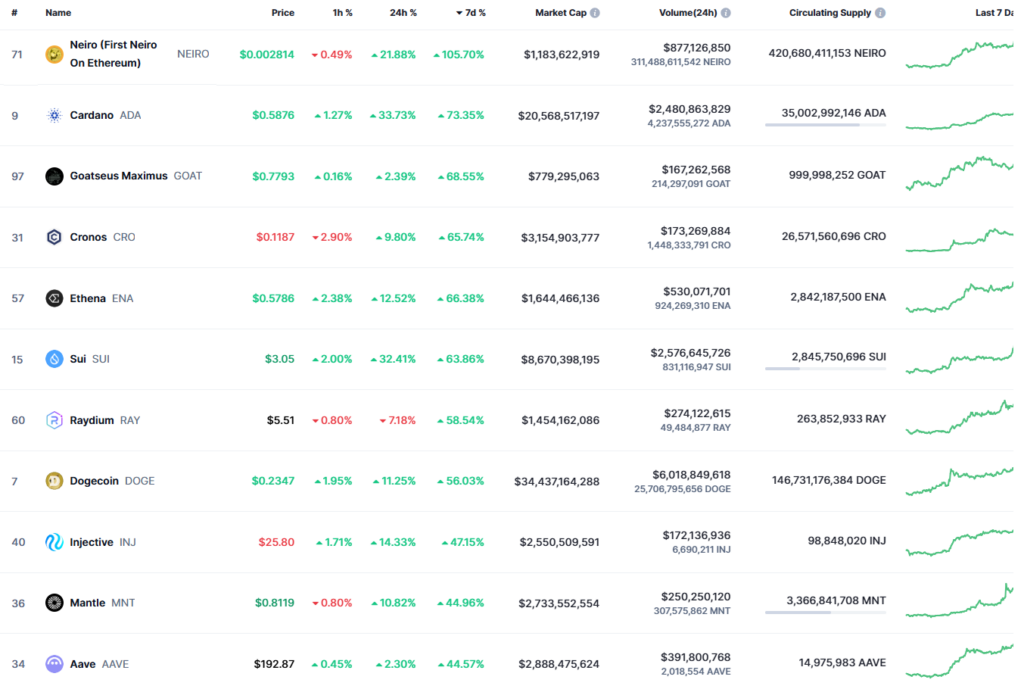Open the Cardano coin page link
Screen dimensions: 1024x689
[x=91, y=116]
